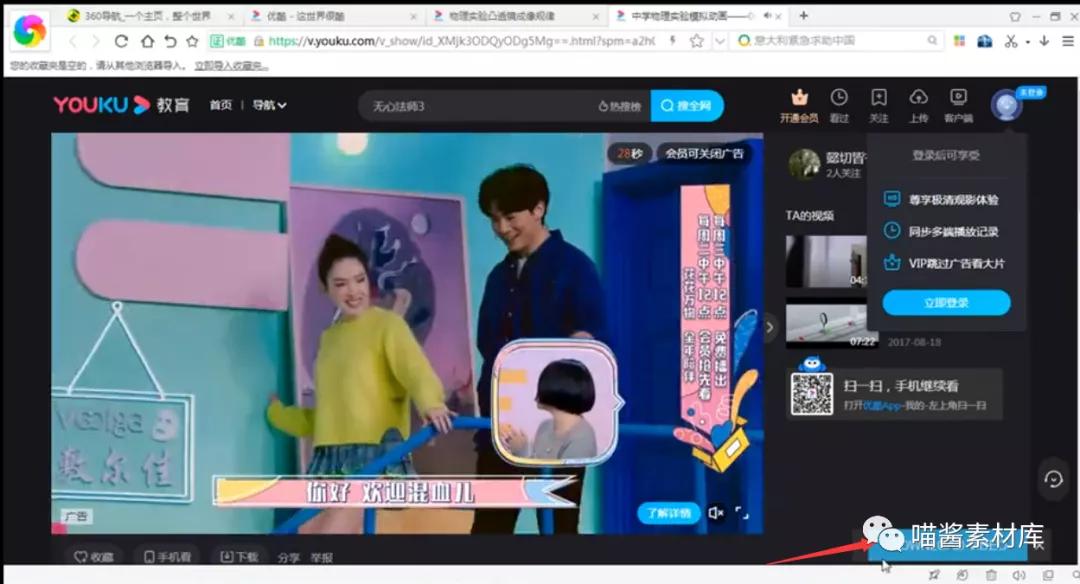Switch to the 360导航 browser tab
Viewport: 1080px width, 584px height.
click(138, 16)
